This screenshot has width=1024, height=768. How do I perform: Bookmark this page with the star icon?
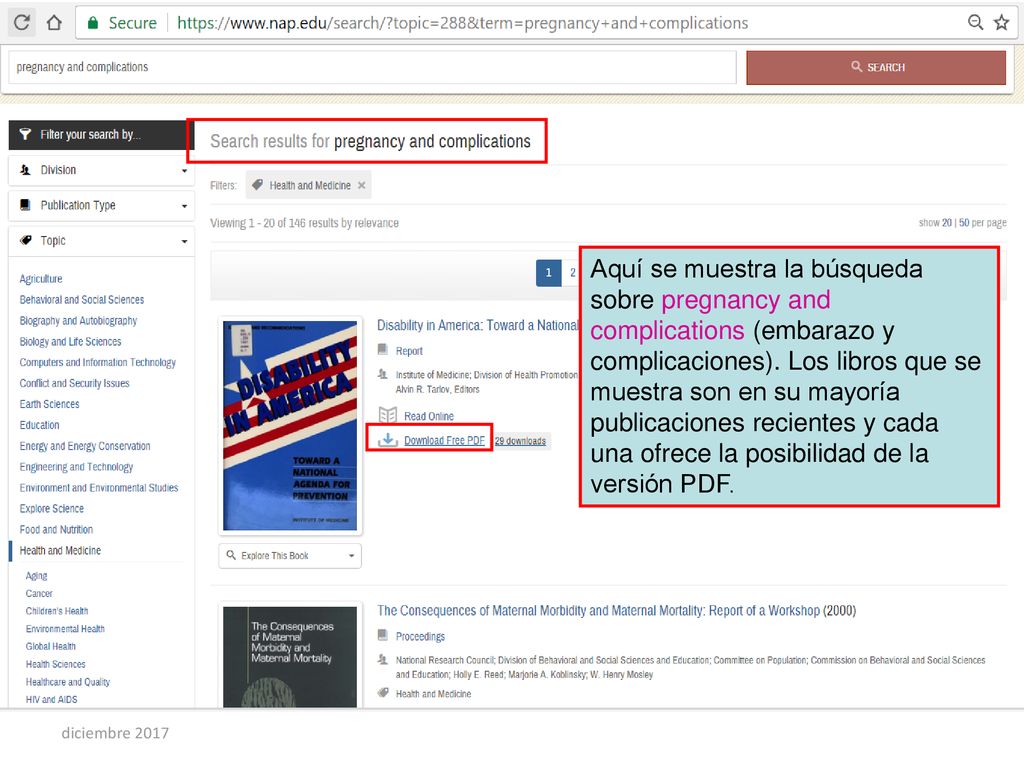(x=1001, y=23)
